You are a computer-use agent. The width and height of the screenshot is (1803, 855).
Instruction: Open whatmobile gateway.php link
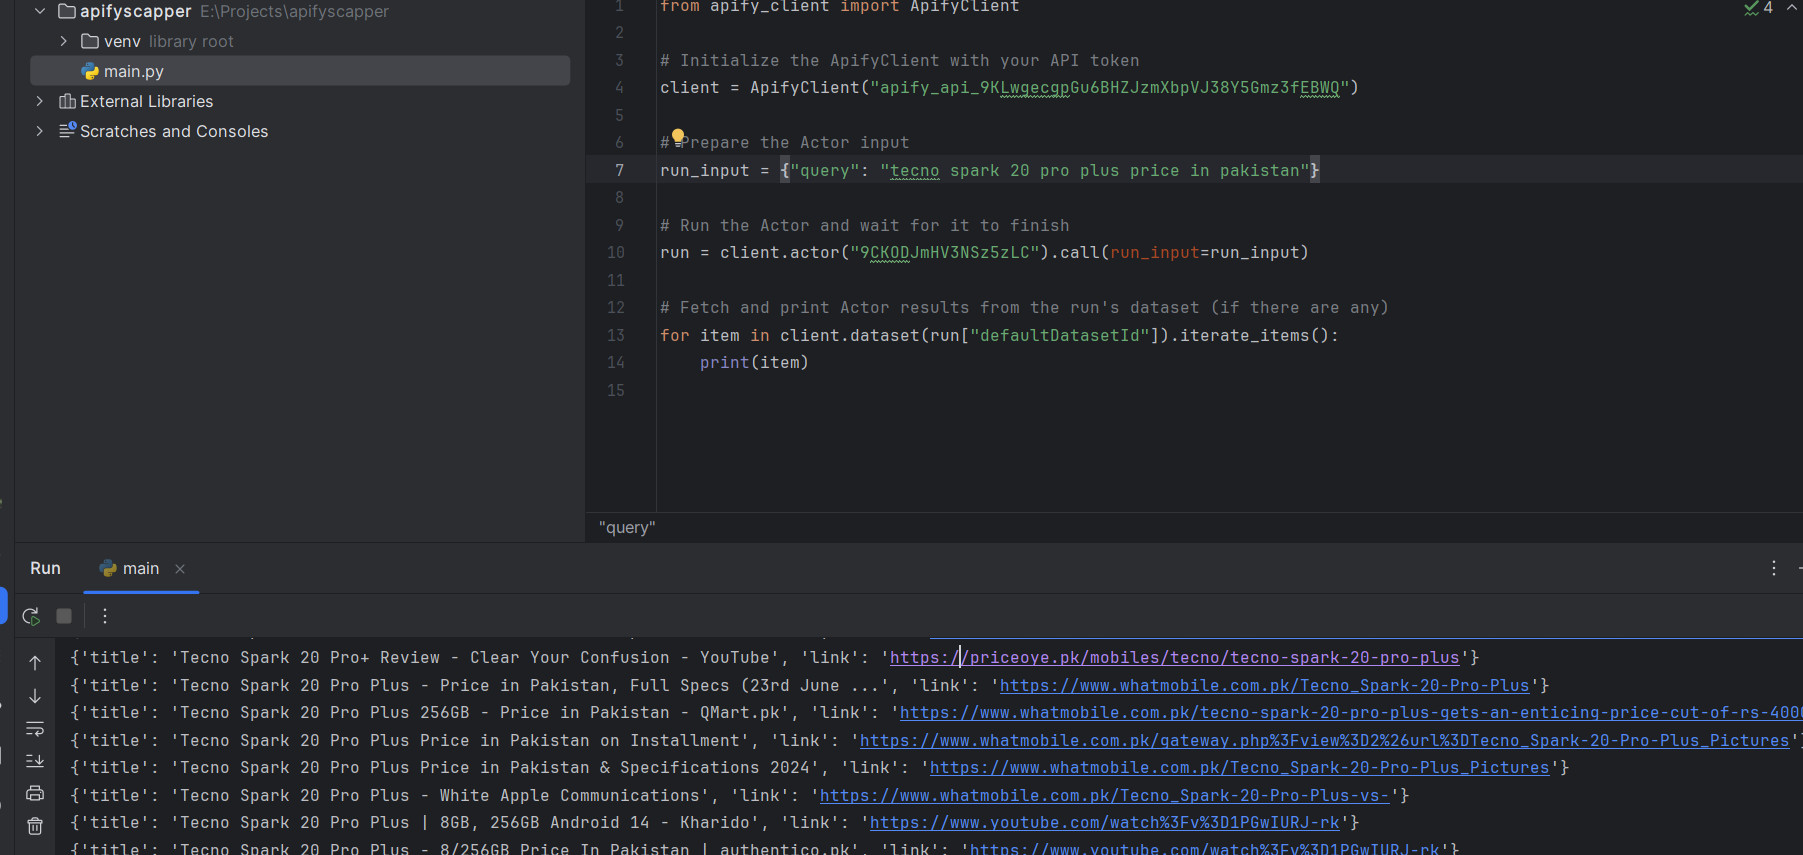coord(1324,741)
